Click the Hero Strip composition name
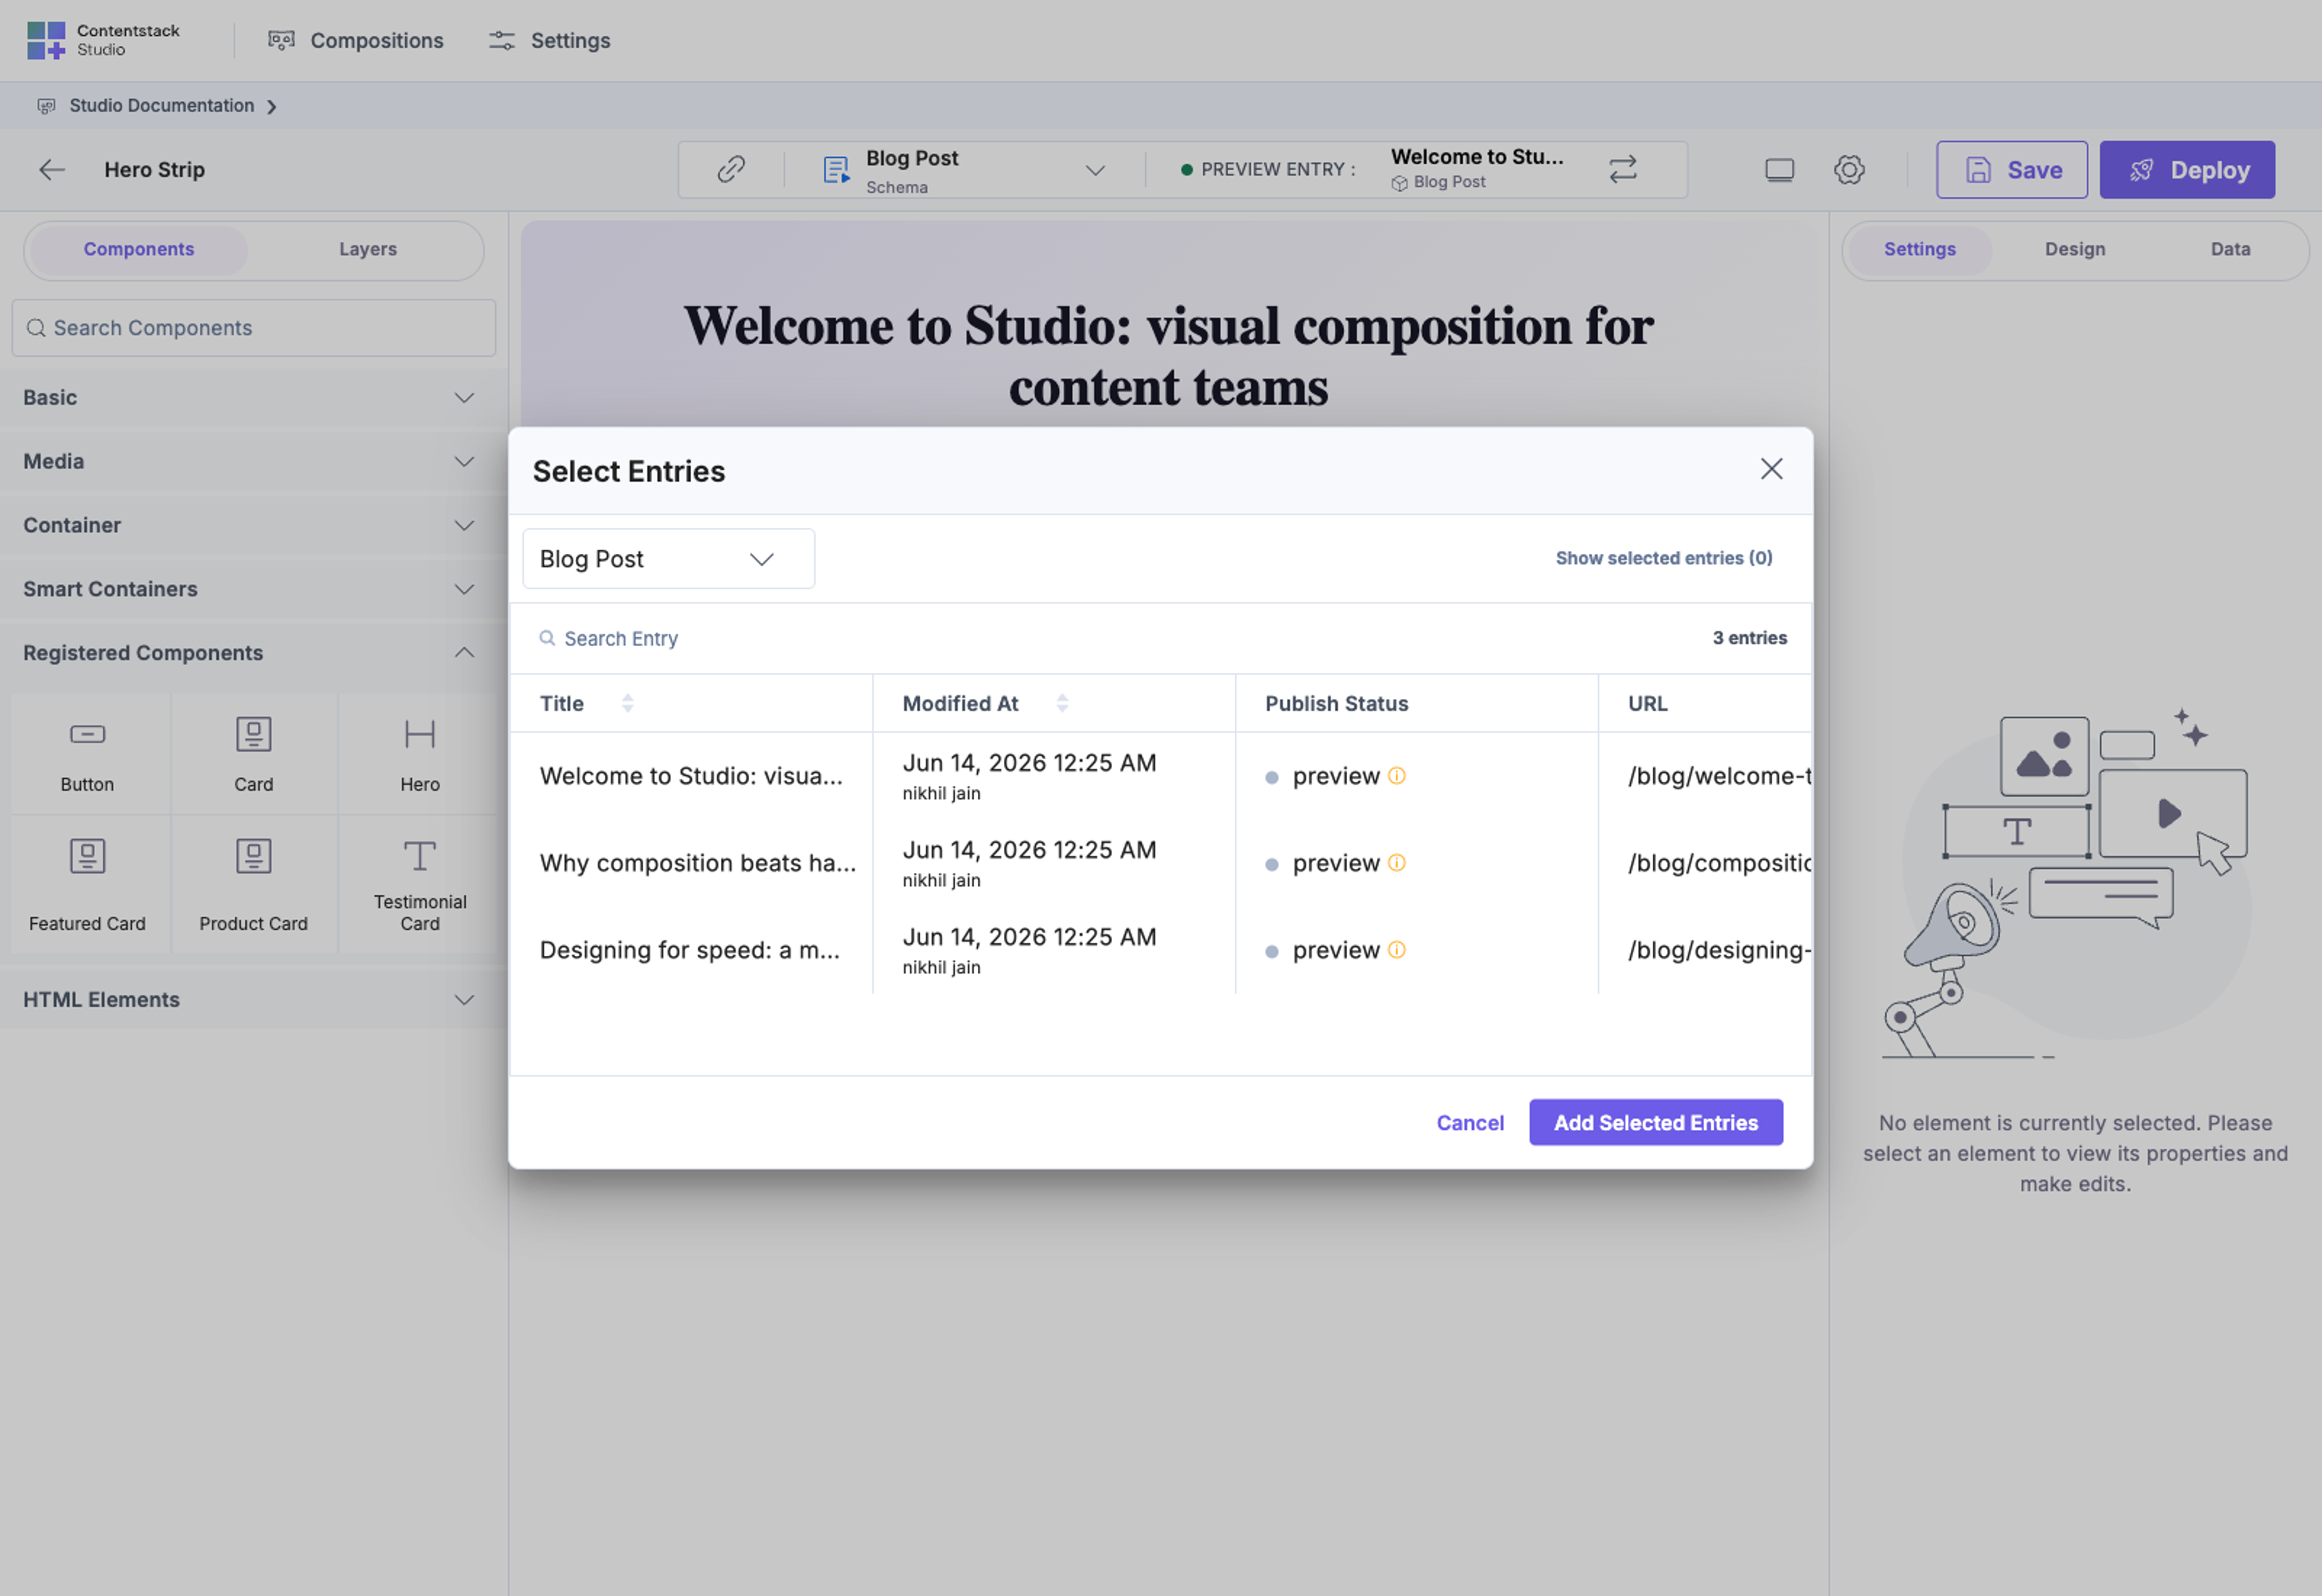2322x1596 pixels. pos(154,170)
